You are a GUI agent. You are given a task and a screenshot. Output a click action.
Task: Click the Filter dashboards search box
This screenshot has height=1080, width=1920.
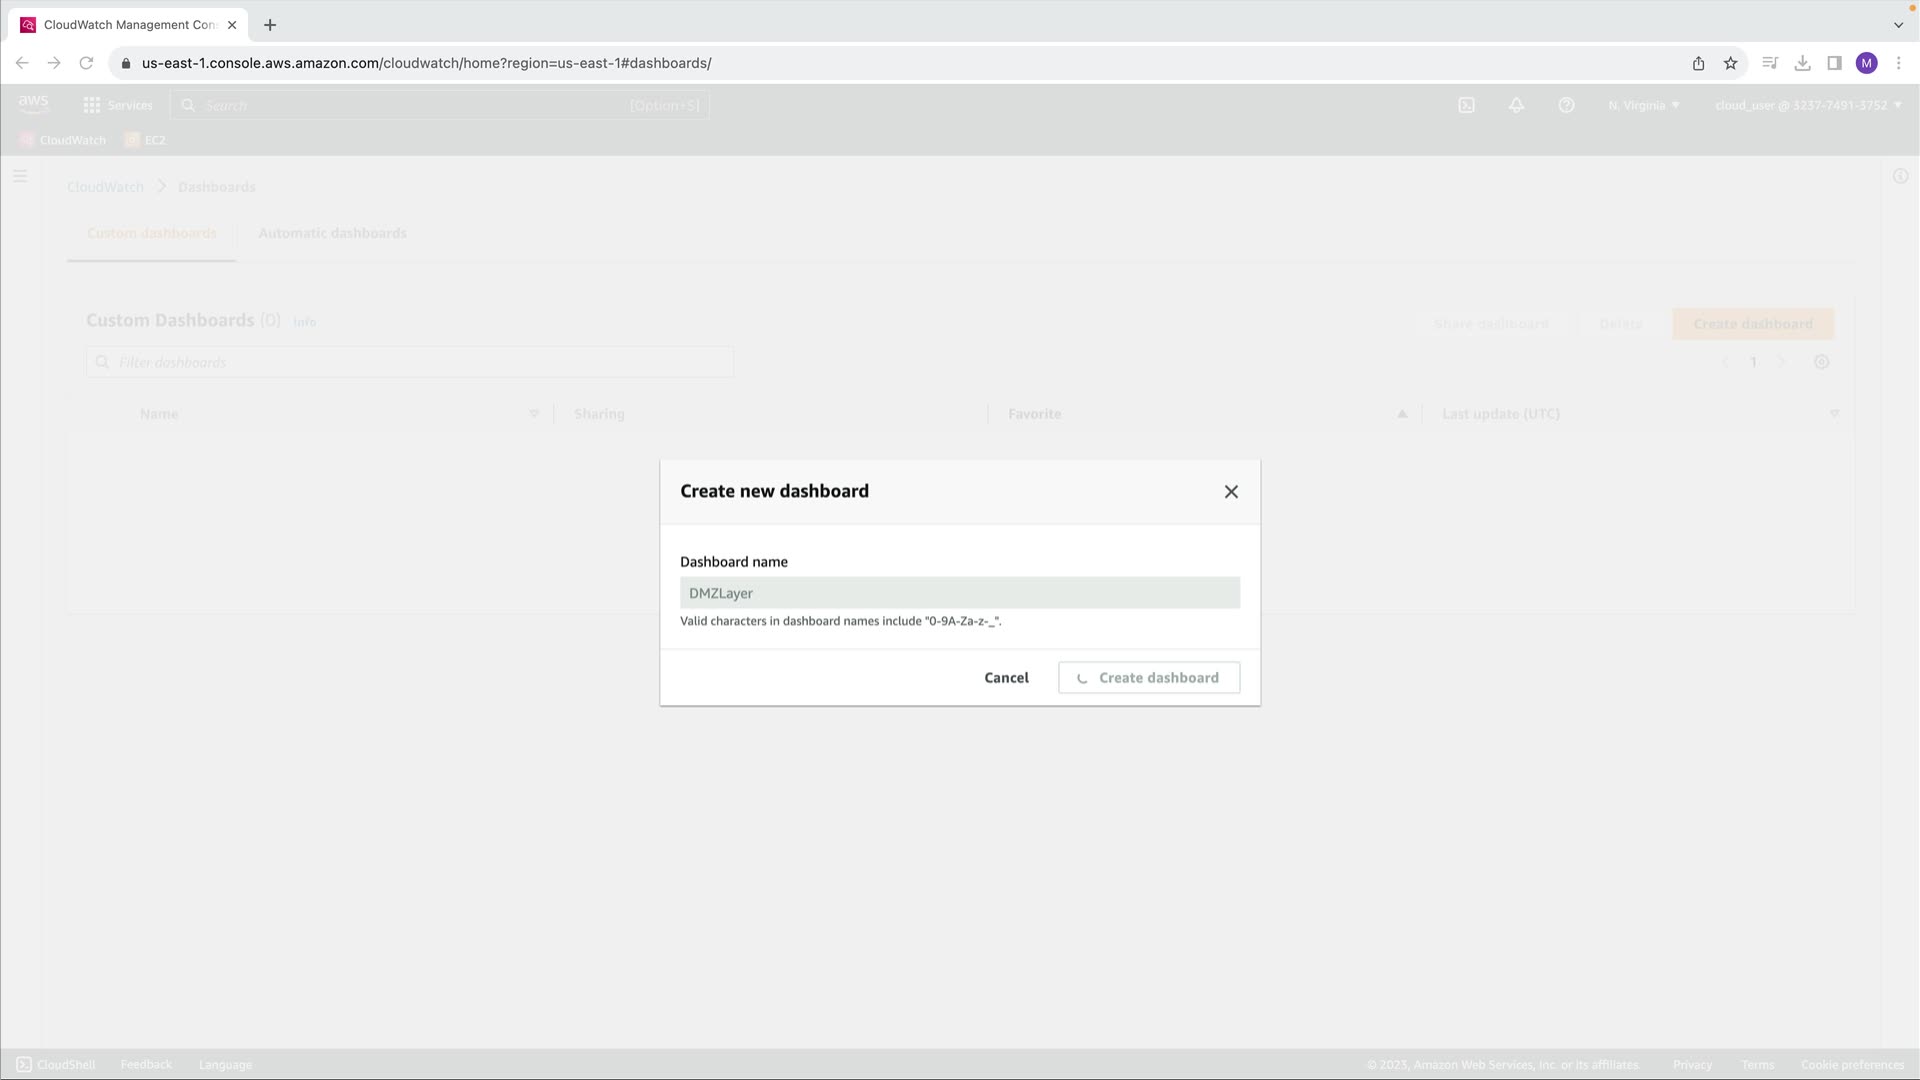(410, 362)
